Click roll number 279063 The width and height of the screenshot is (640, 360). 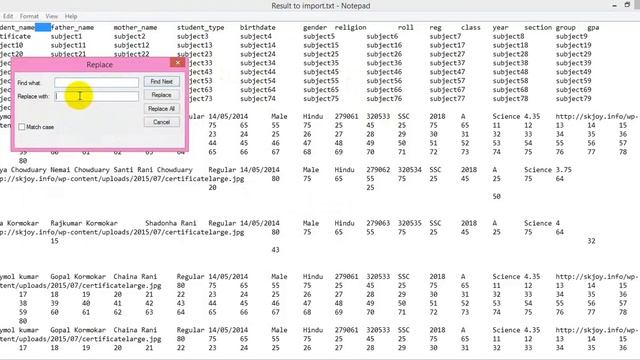[x=378, y=223]
